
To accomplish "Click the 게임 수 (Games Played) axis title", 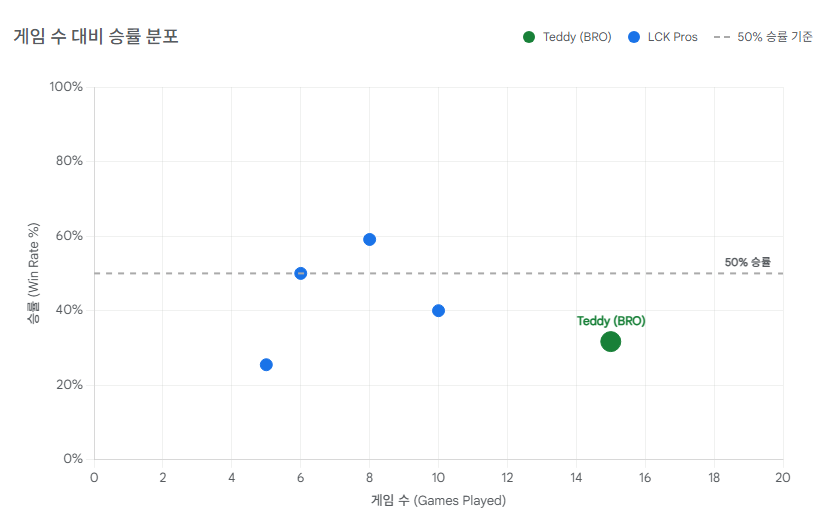I will pos(438,501).
